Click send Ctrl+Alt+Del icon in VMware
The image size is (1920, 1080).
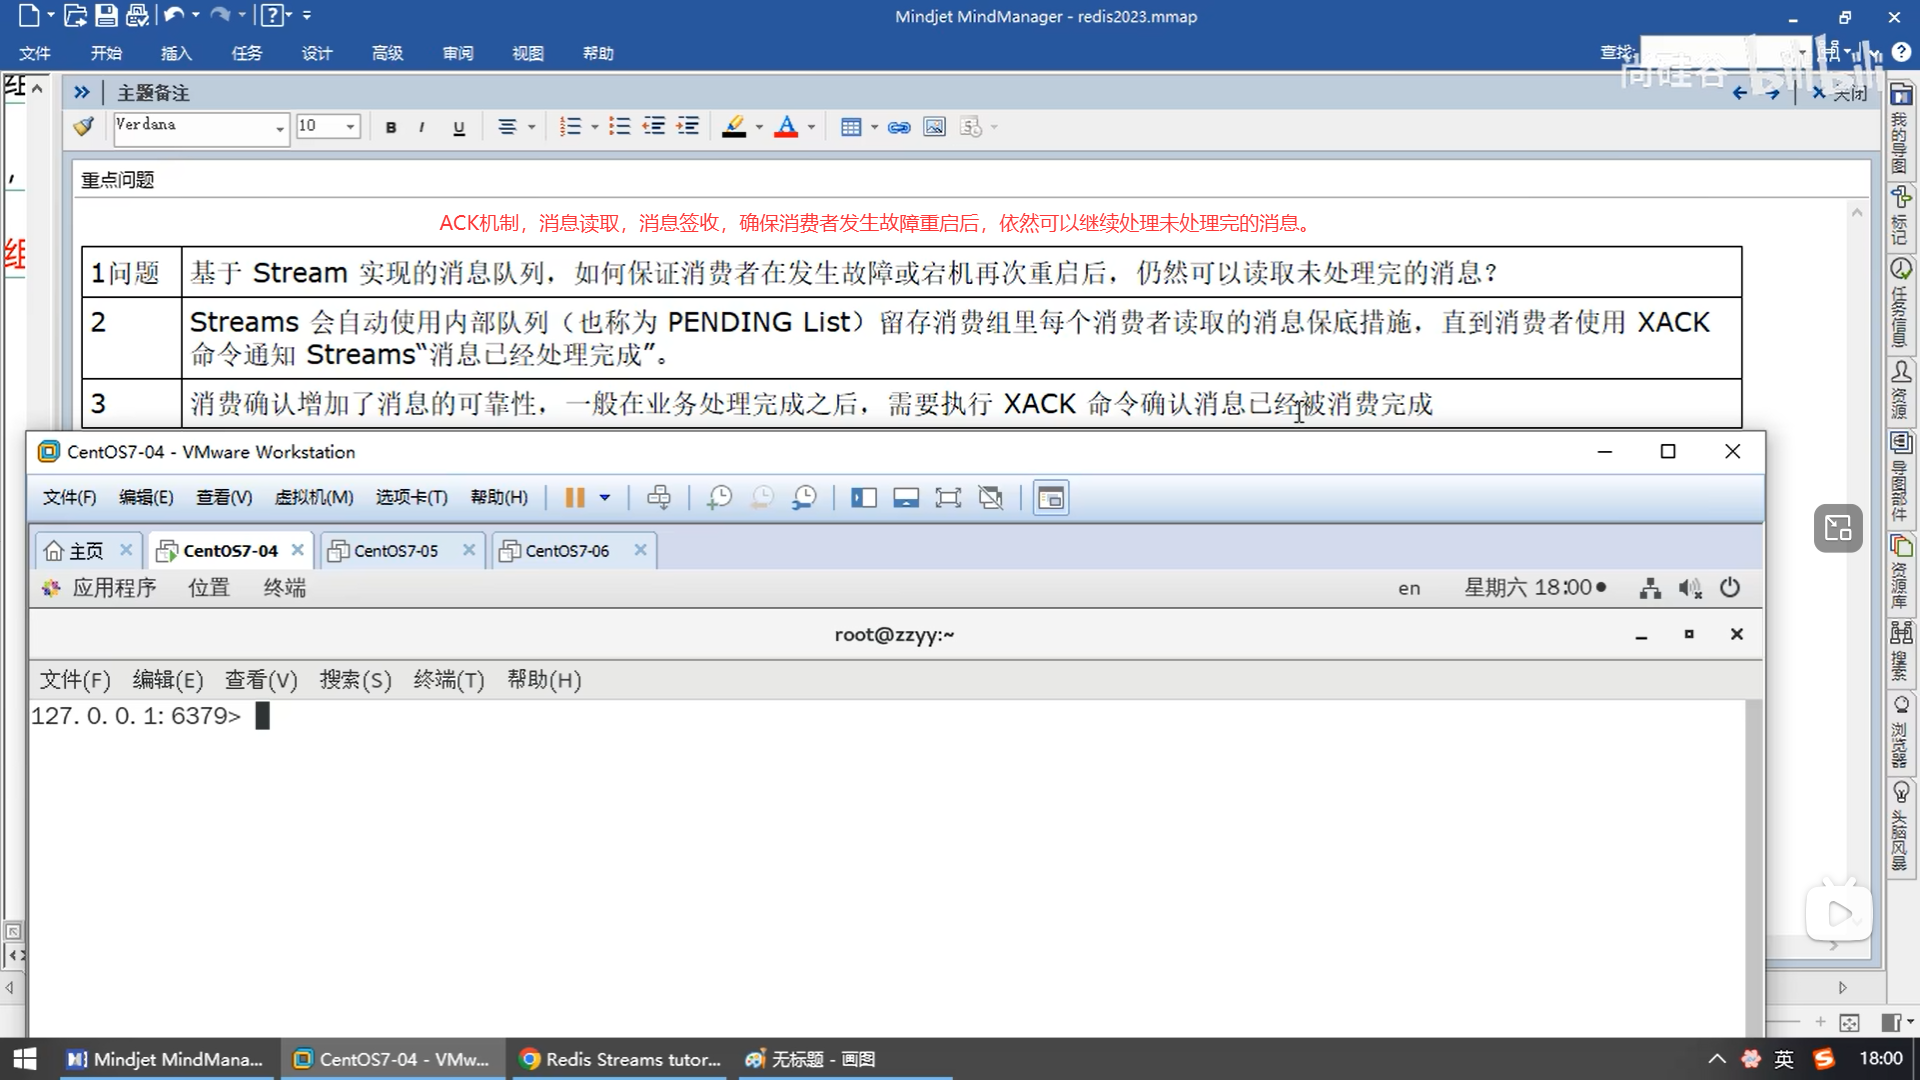658,498
